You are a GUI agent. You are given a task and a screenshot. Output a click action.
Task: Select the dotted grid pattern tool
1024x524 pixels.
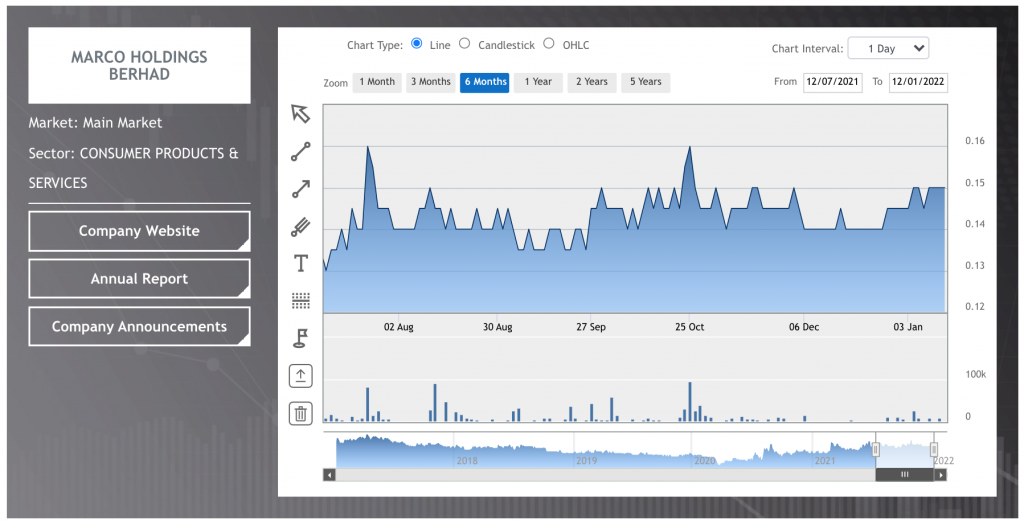[x=301, y=300]
